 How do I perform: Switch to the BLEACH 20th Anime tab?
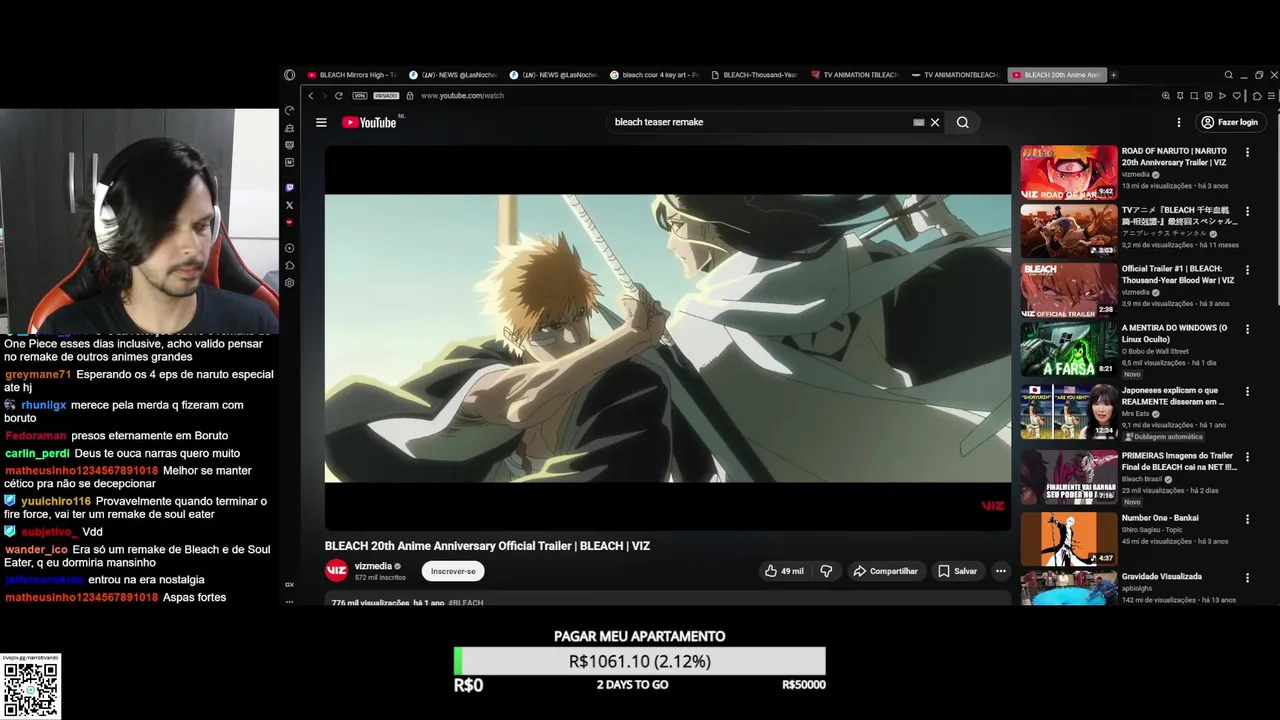pyautogui.click(x=1055, y=75)
